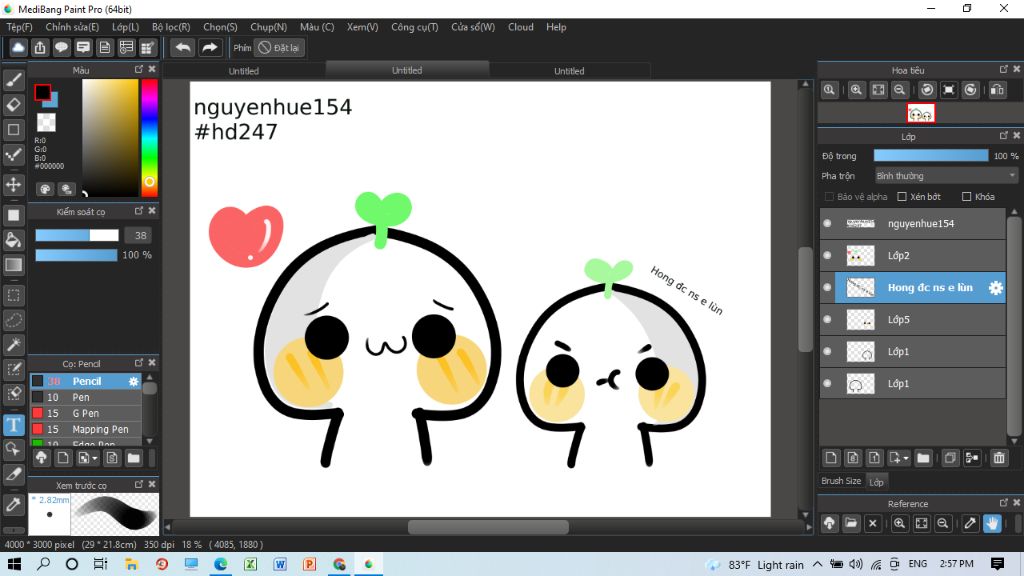Toggle the Xén bớt checkbox
The width and height of the screenshot is (1024, 576).
point(902,197)
